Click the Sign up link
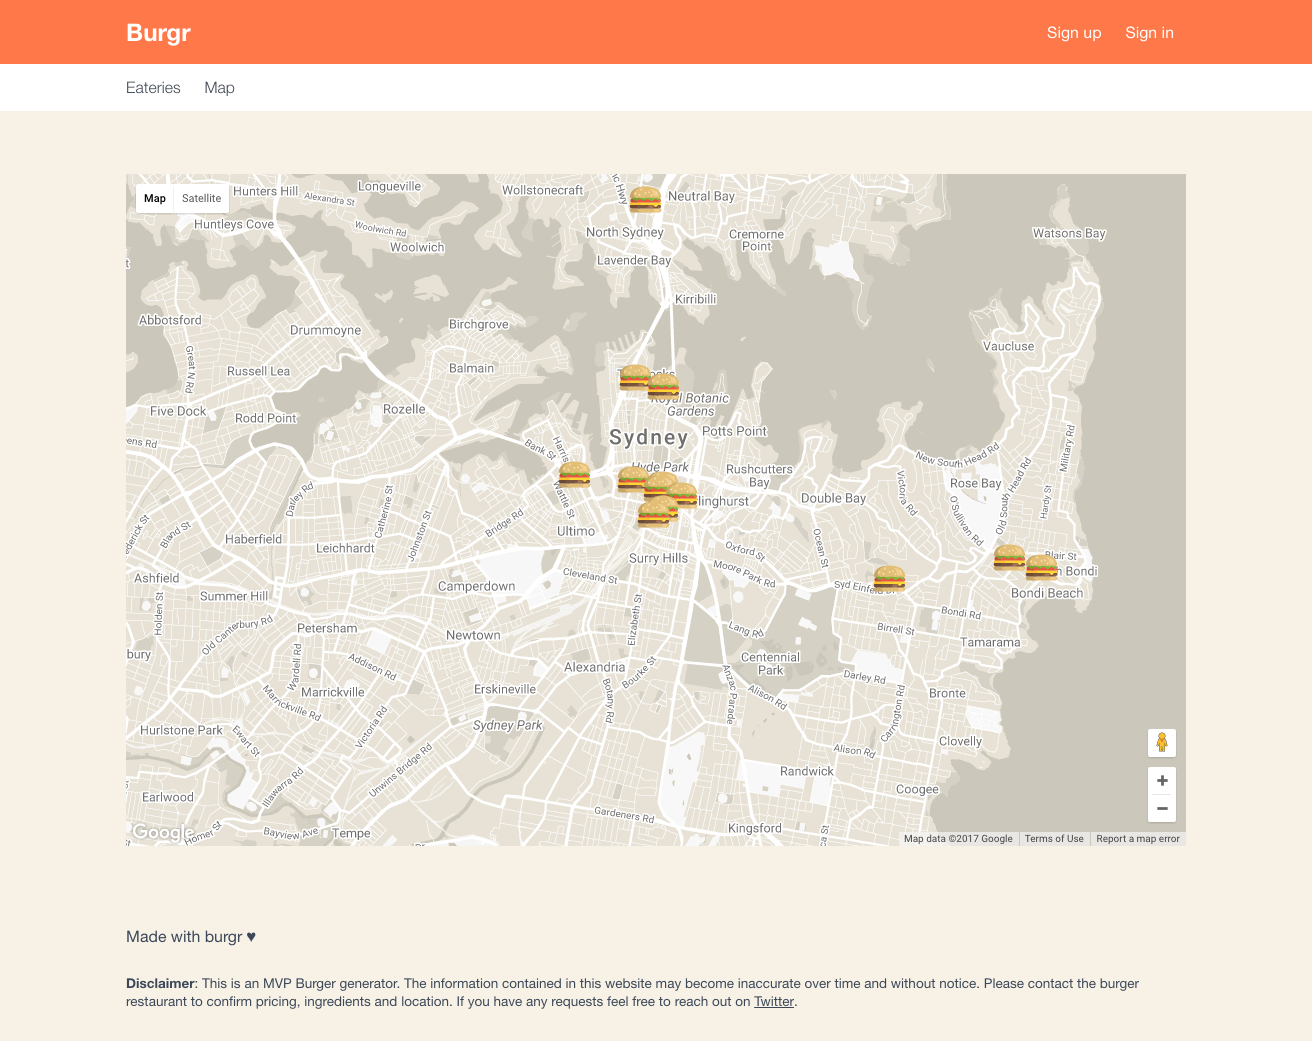This screenshot has height=1041, width=1312. (x=1073, y=33)
